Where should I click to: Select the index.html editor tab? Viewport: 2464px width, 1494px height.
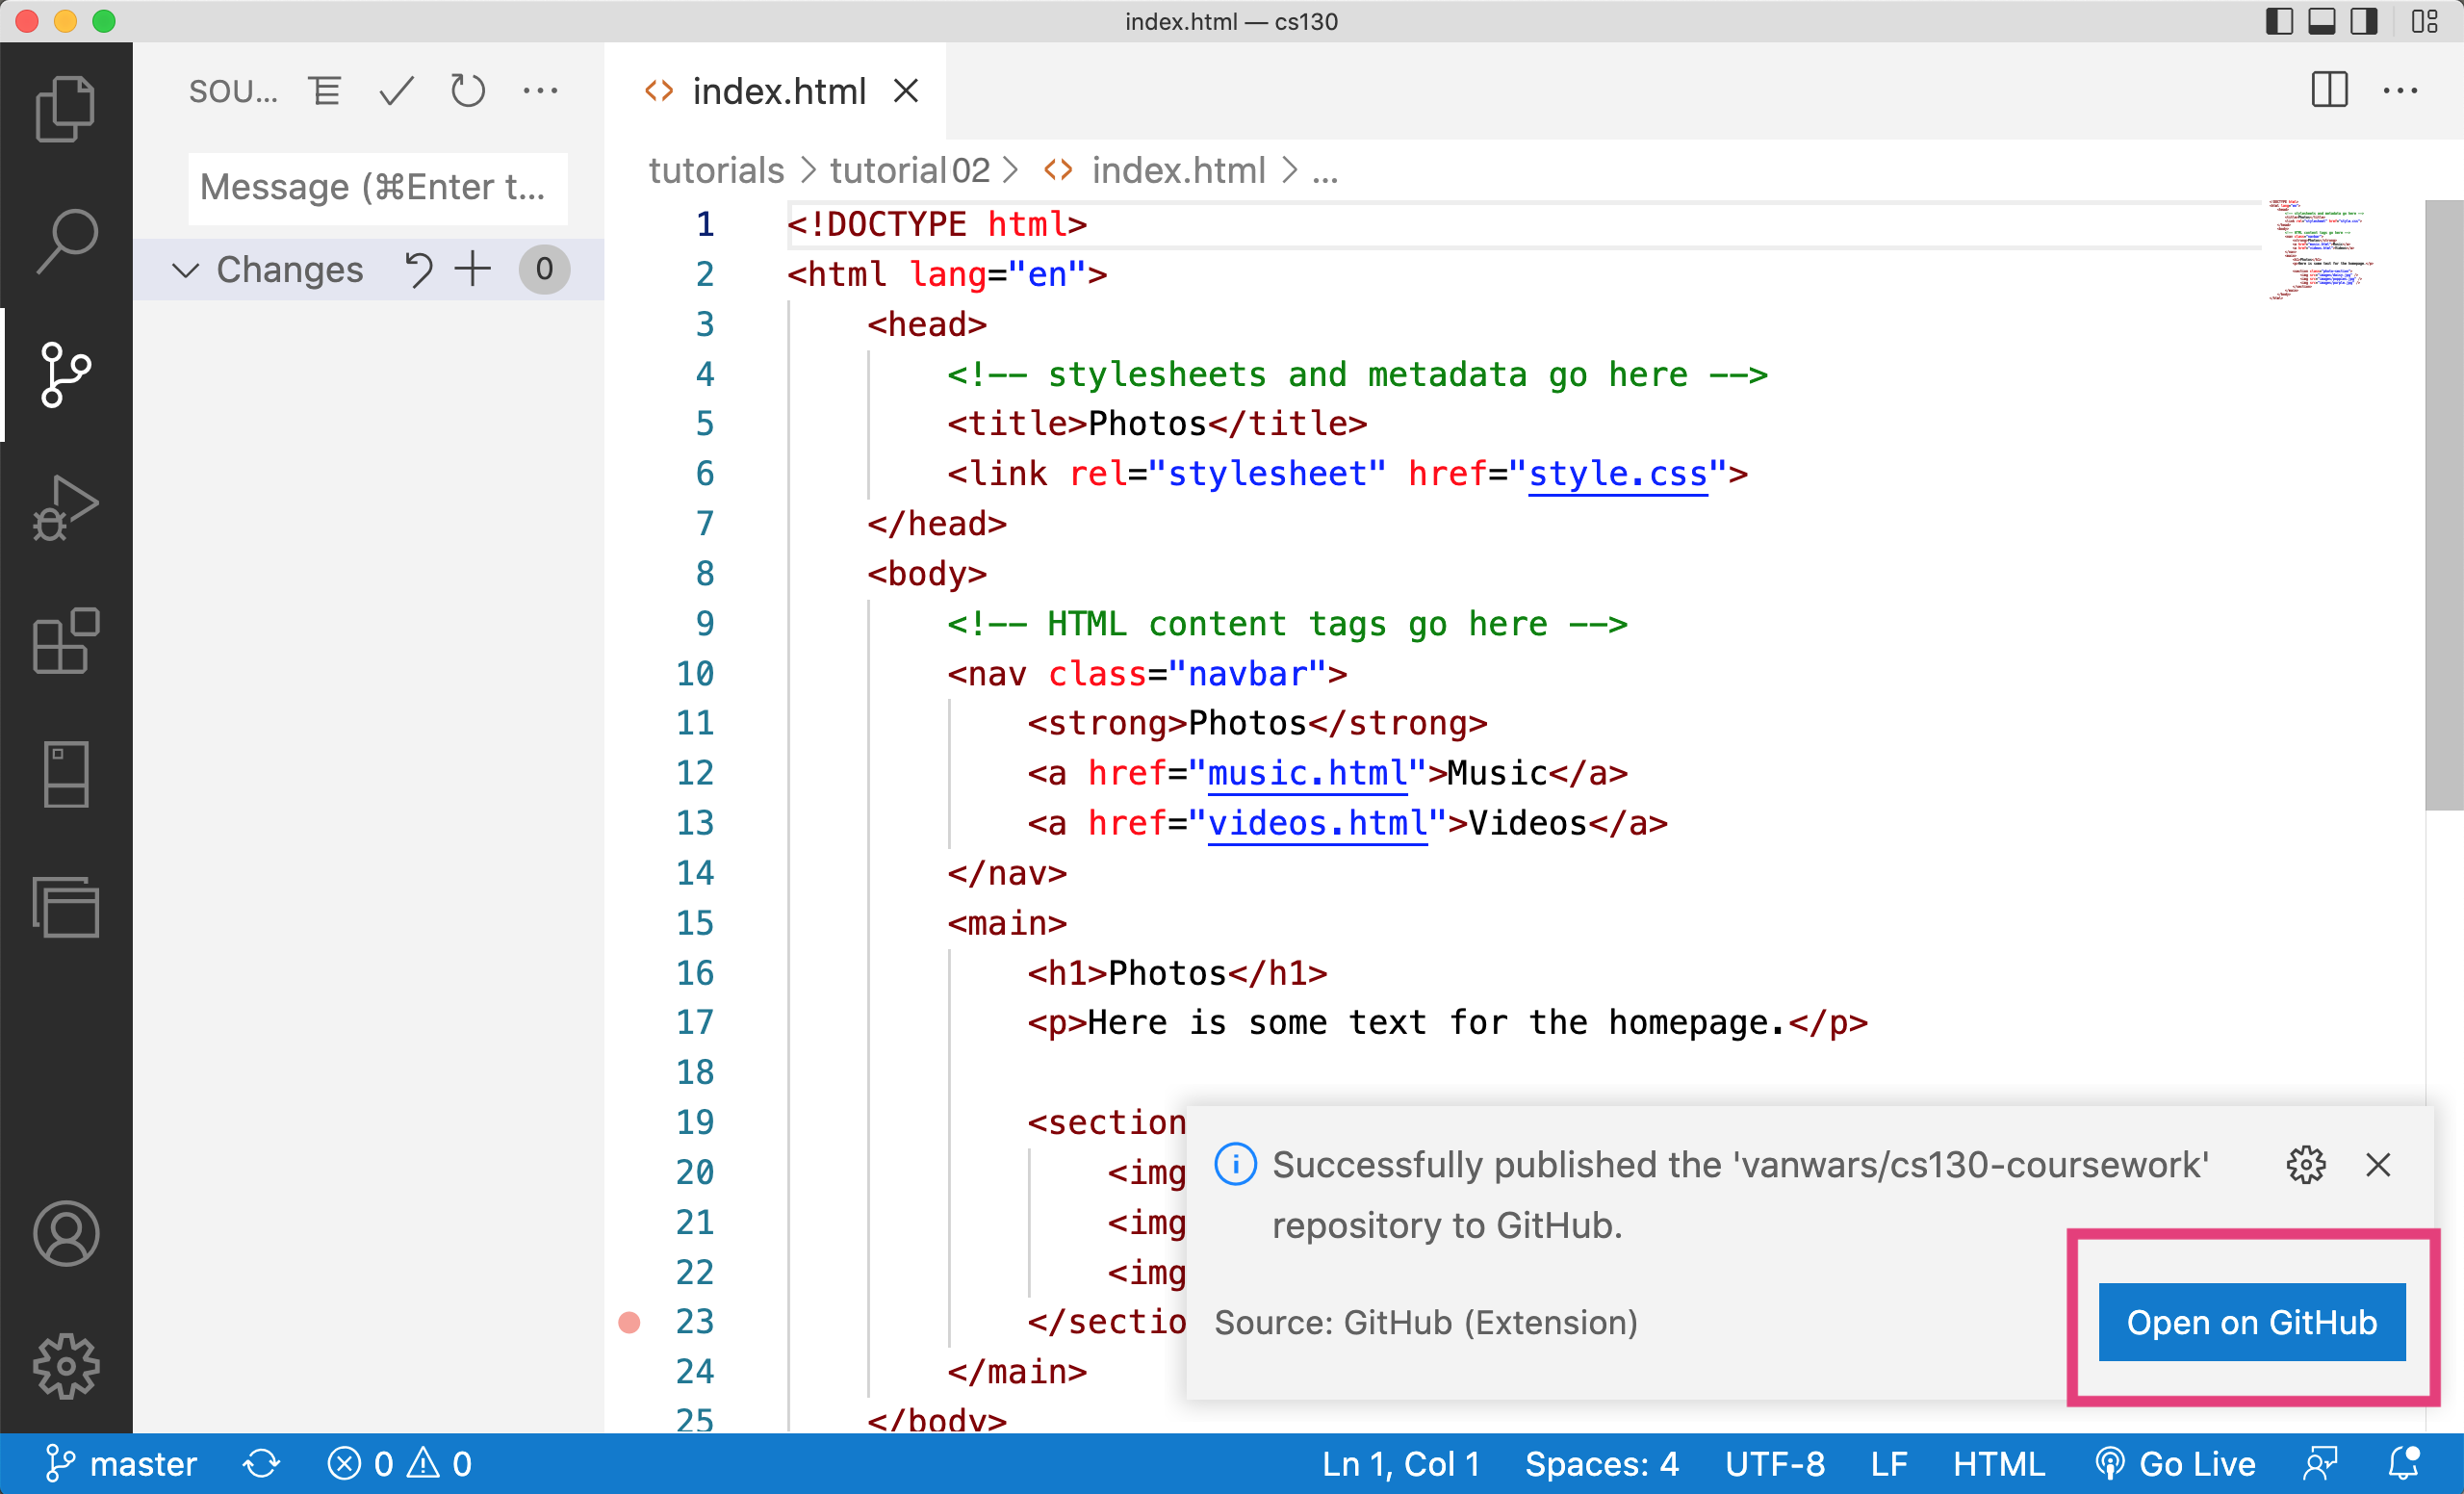tap(777, 91)
